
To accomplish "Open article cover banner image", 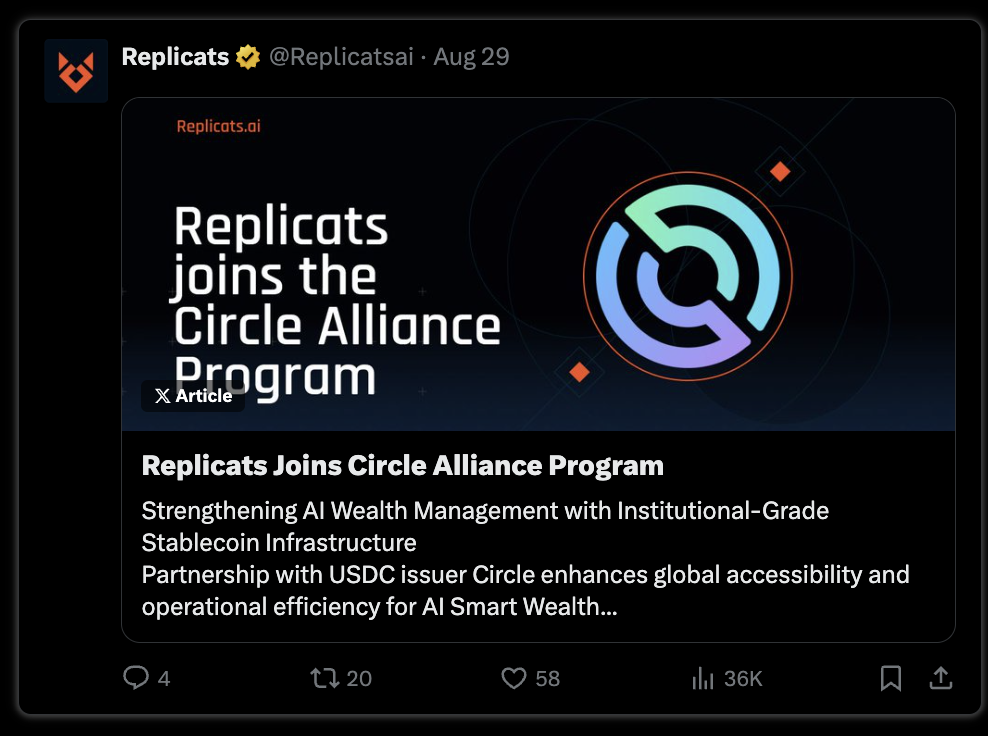I will tap(538, 264).
